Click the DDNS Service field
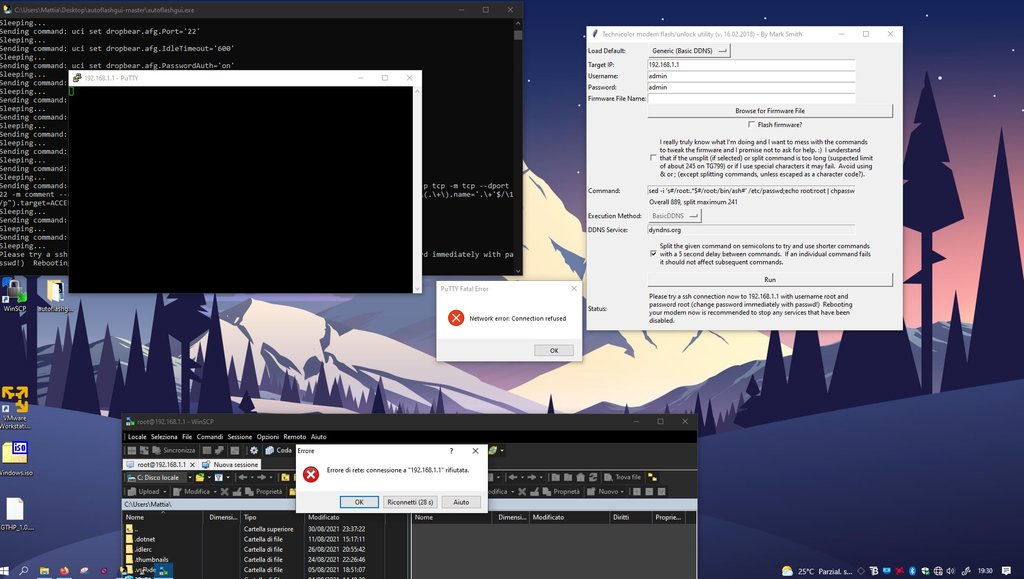1024x579 pixels. 751,230
